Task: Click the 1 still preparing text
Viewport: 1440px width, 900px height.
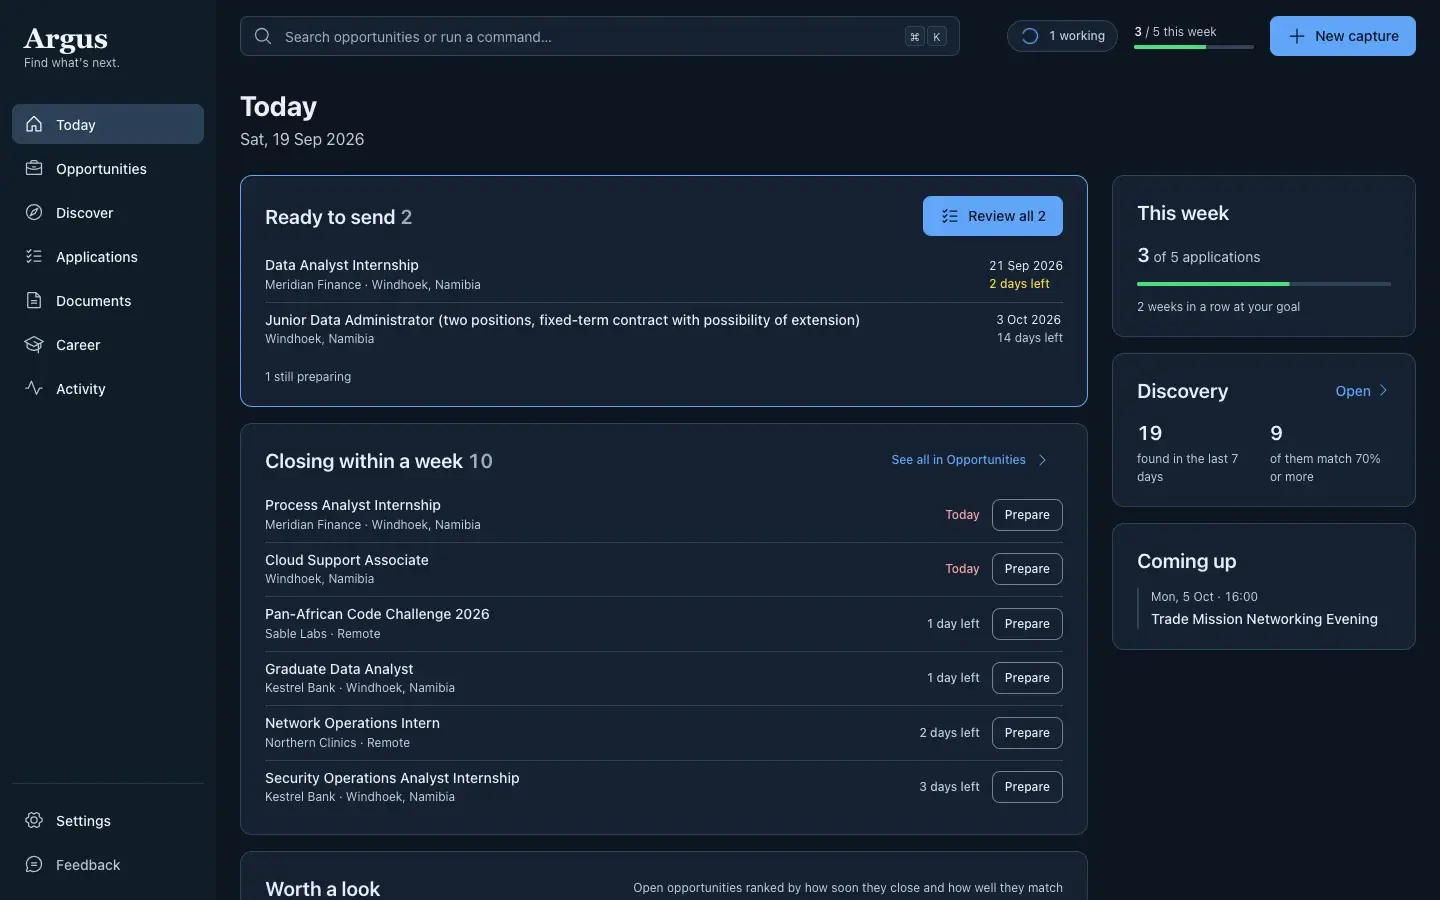Action: (x=308, y=377)
